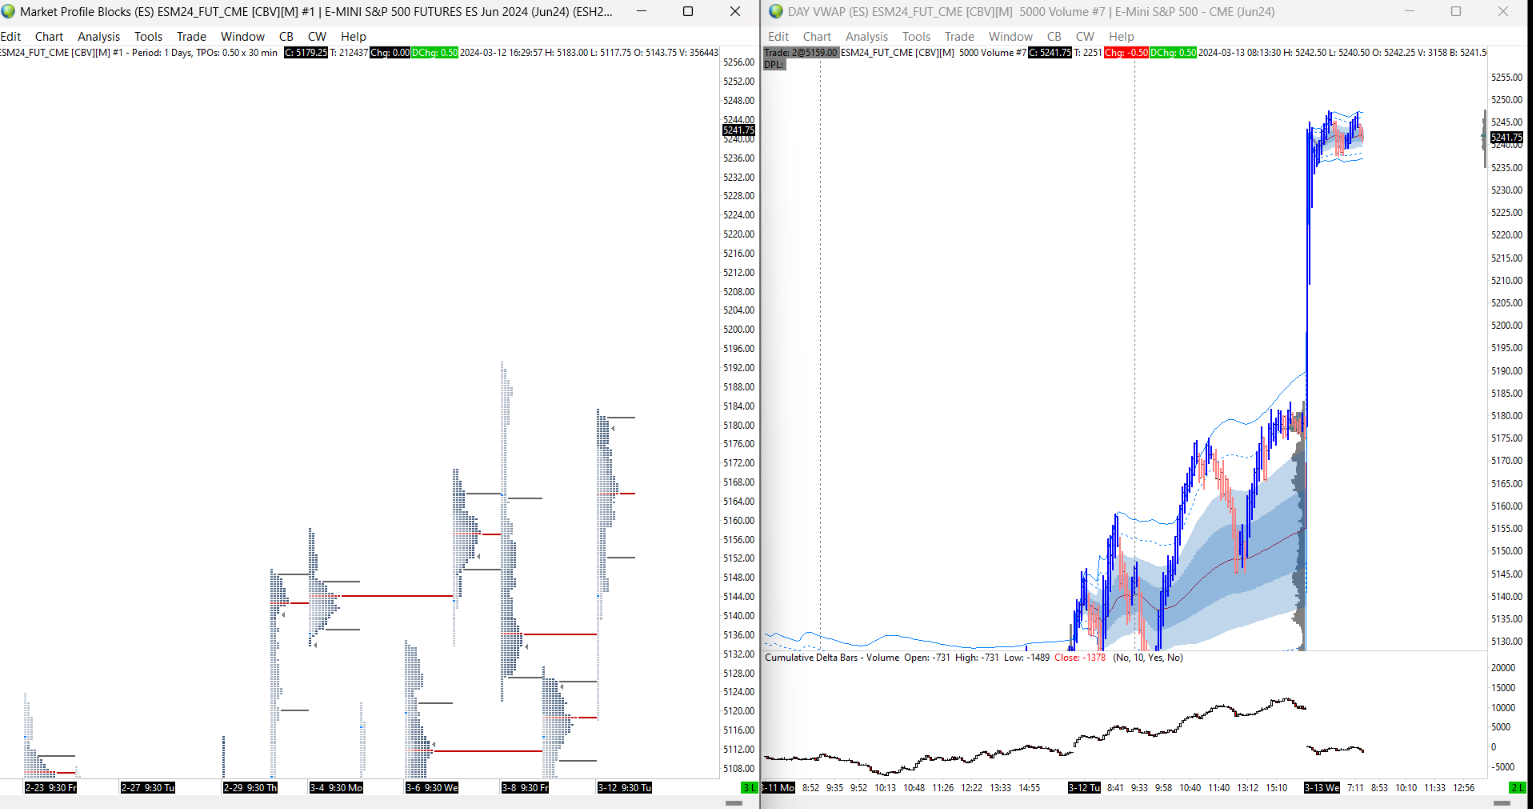Click the 'DPL:' label in DAY VWAP window
1533x809 pixels.
tap(773, 63)
